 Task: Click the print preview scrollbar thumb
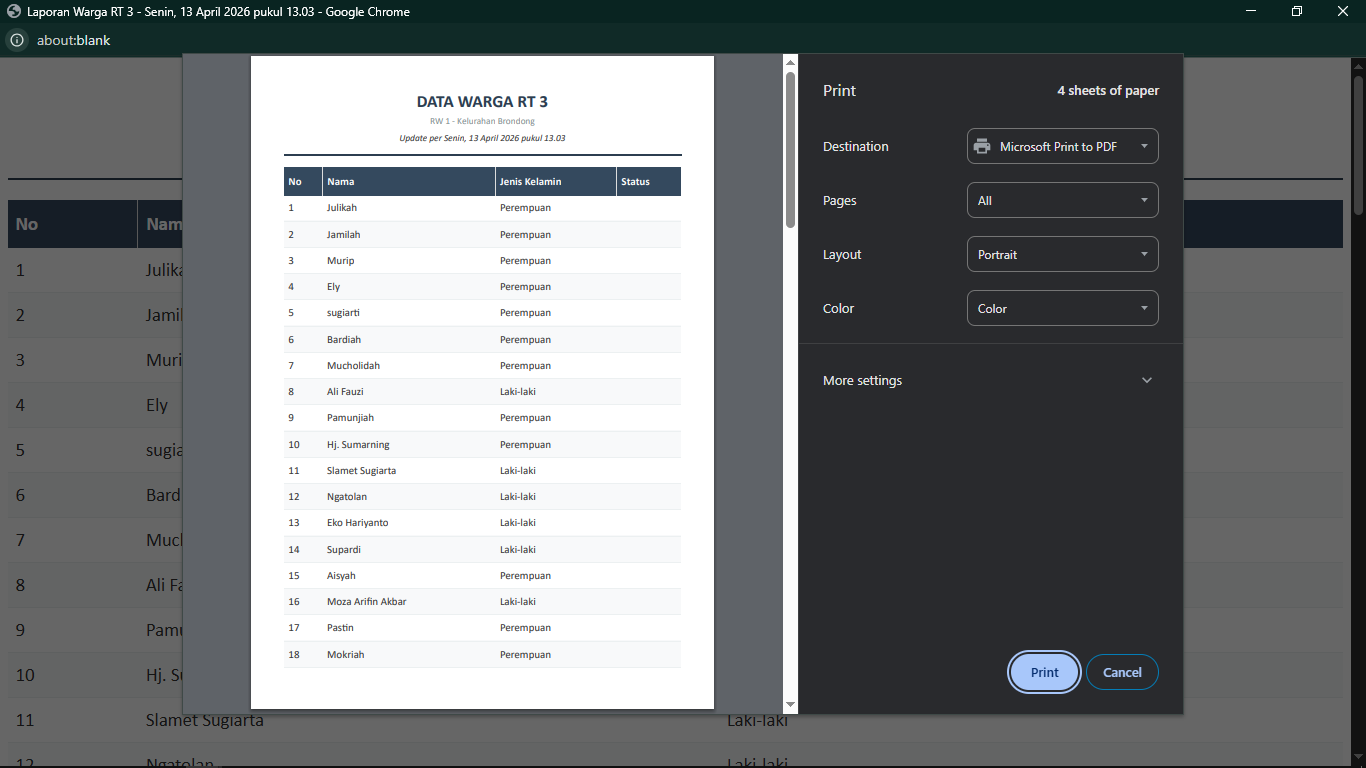tap(790, 150)
